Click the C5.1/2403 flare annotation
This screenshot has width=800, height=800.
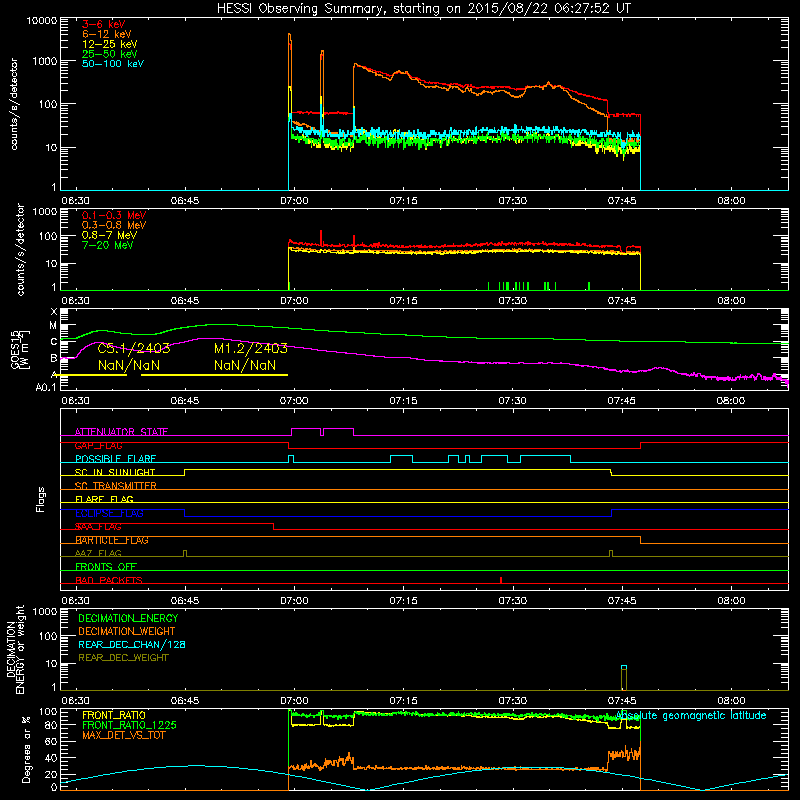[134, 348]
